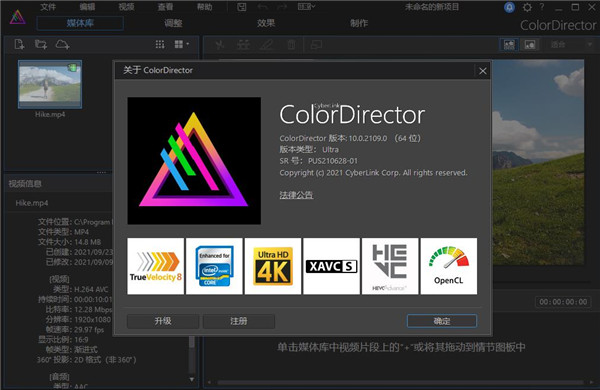Click the 版本类型: Ultra text in dialog

[309, 150]
